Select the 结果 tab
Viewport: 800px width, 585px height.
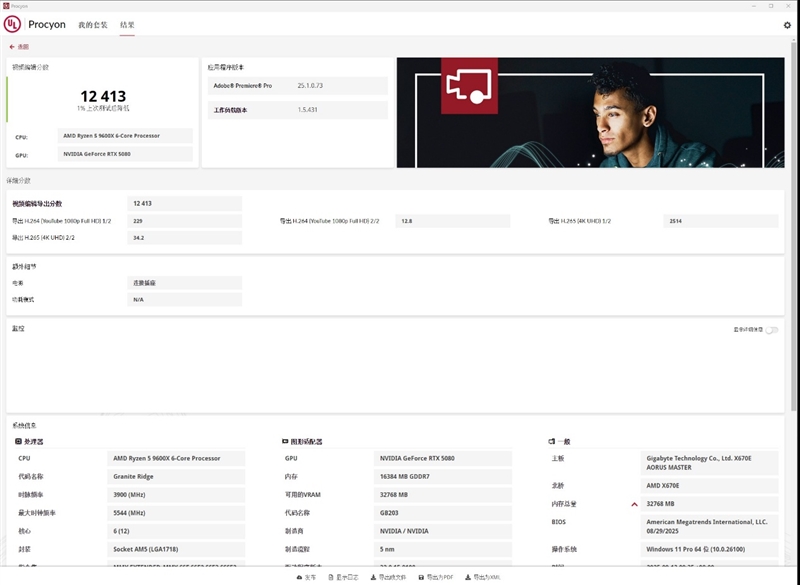(x=127, y=25)
